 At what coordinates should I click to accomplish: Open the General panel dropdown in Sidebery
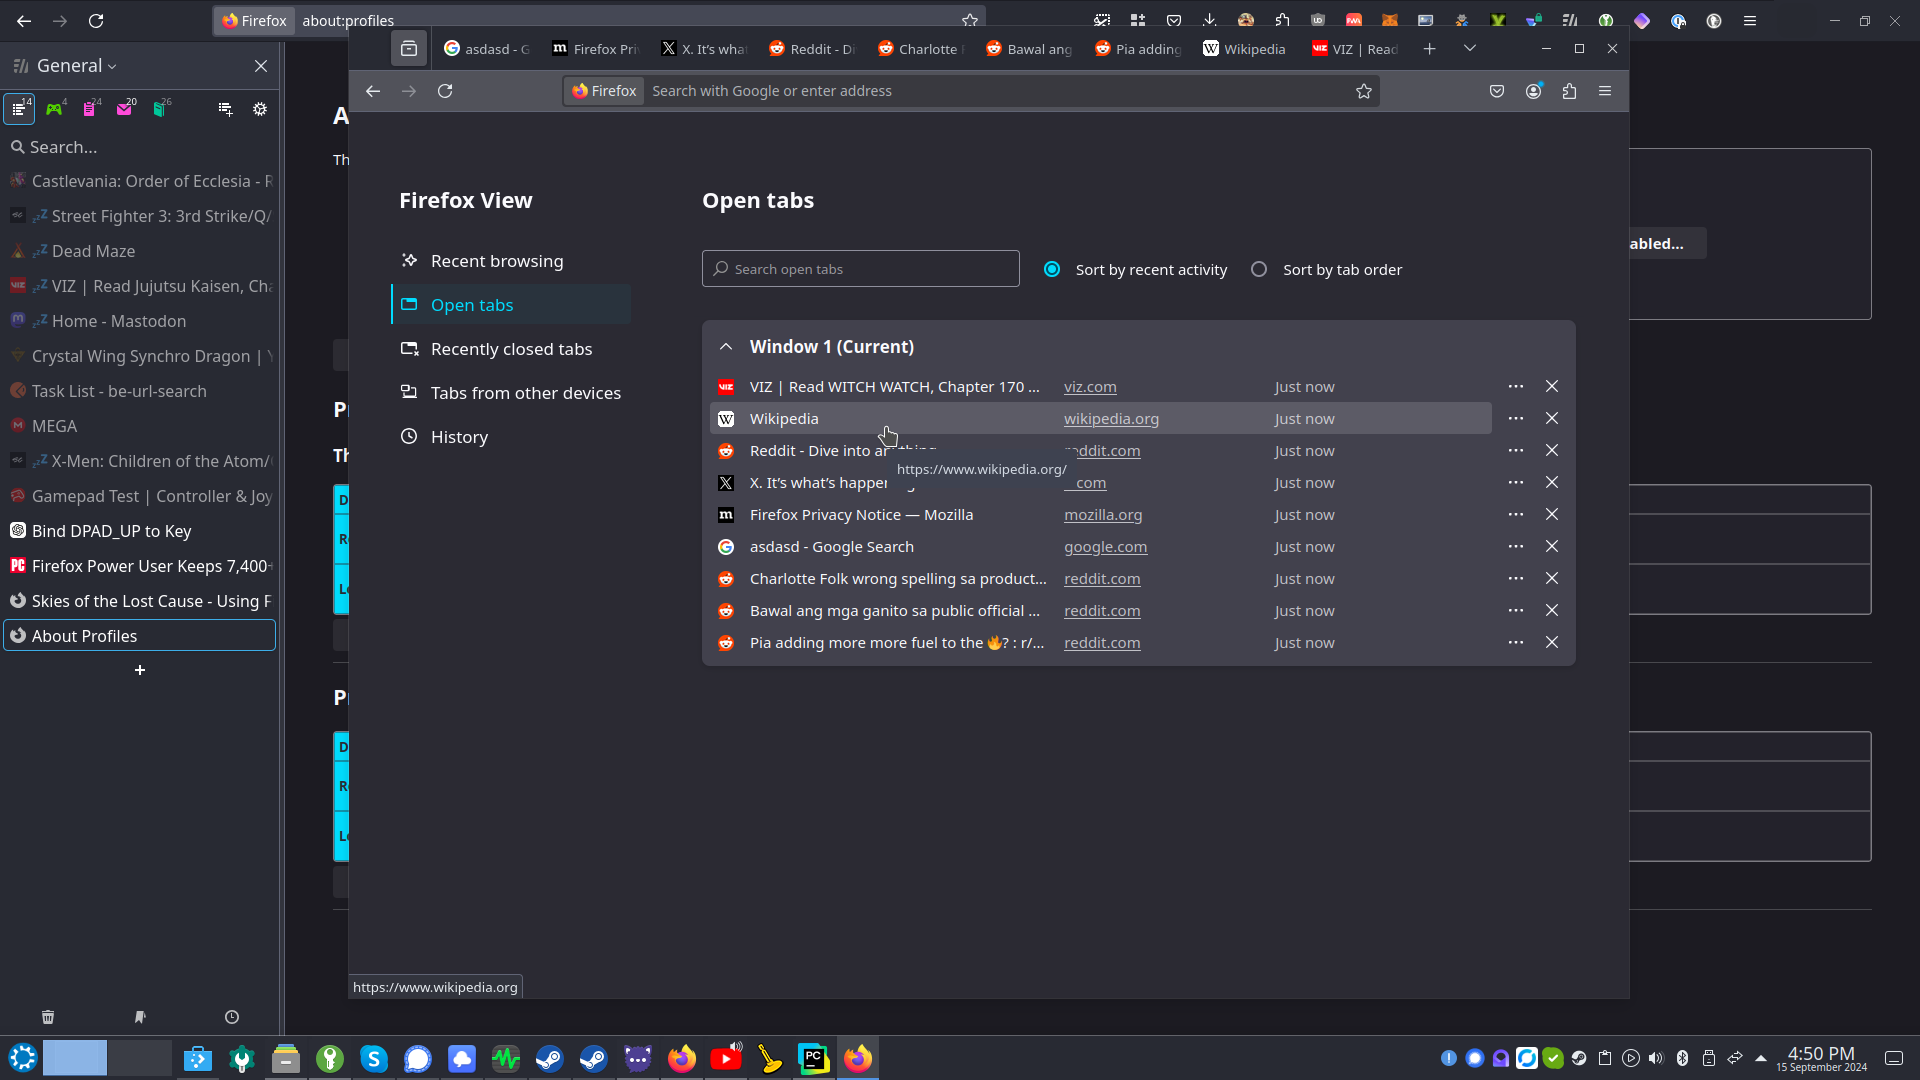click(77, 65)
